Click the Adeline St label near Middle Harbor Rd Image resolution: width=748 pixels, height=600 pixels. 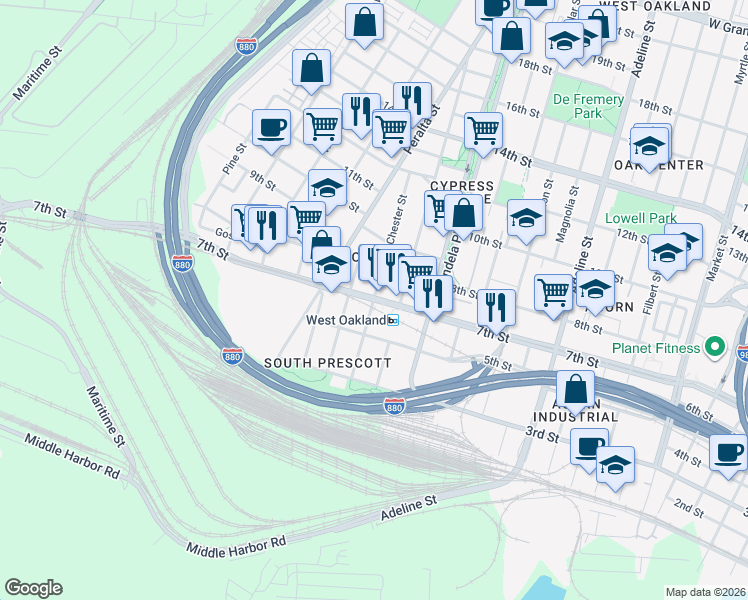pyautogui.click(x=409, y=508)
